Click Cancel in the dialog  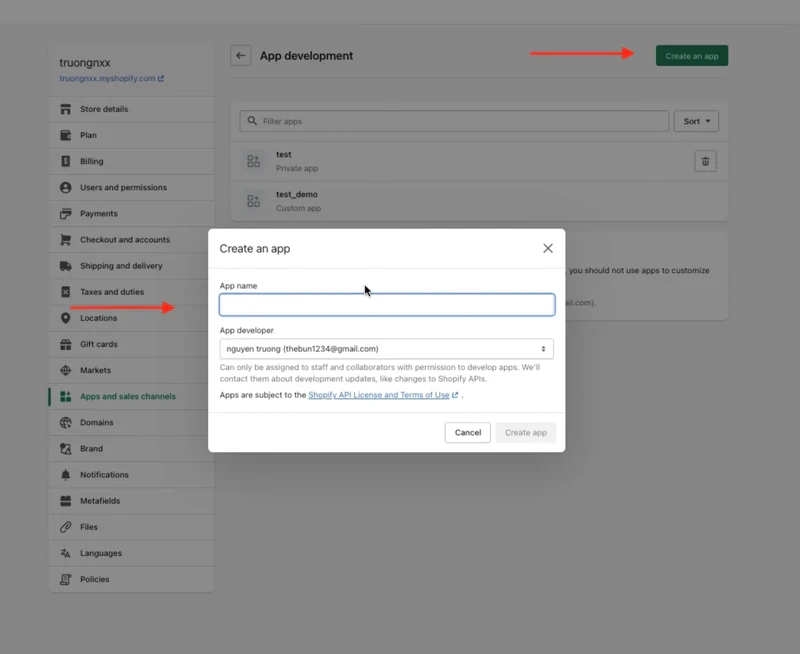[x=467, y=433]
